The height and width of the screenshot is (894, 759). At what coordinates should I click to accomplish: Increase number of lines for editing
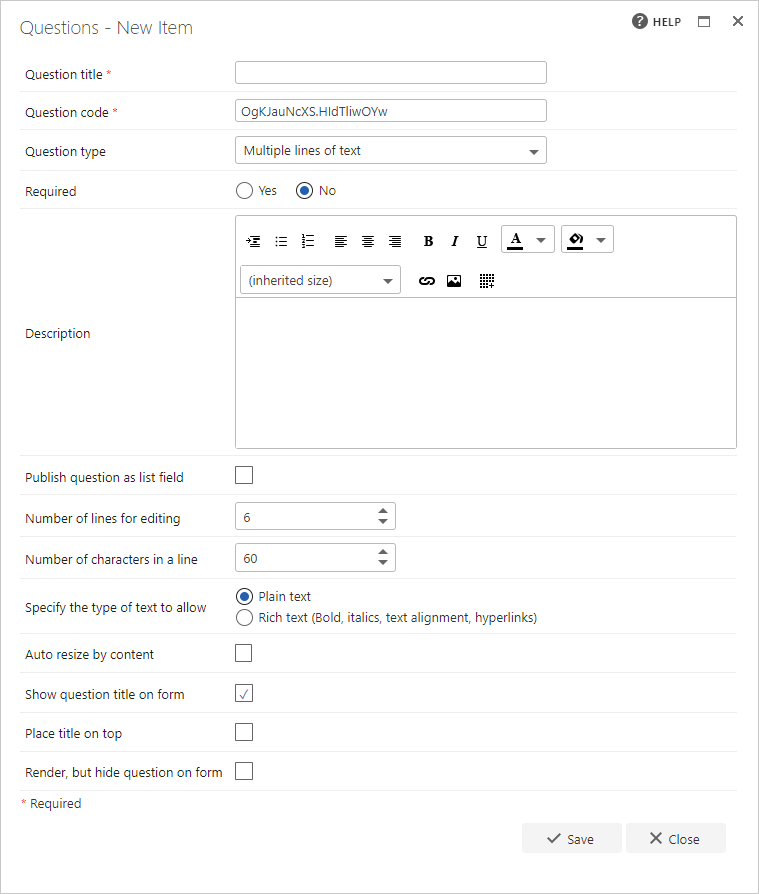tap(383, 511)
